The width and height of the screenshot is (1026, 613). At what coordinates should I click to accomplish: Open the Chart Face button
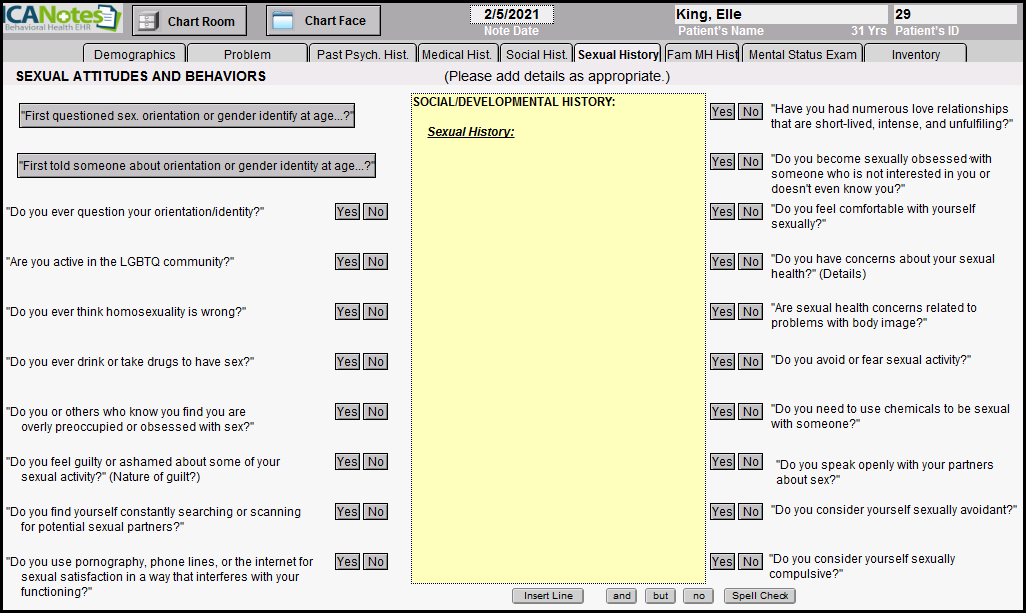click(x=323, y=21)
